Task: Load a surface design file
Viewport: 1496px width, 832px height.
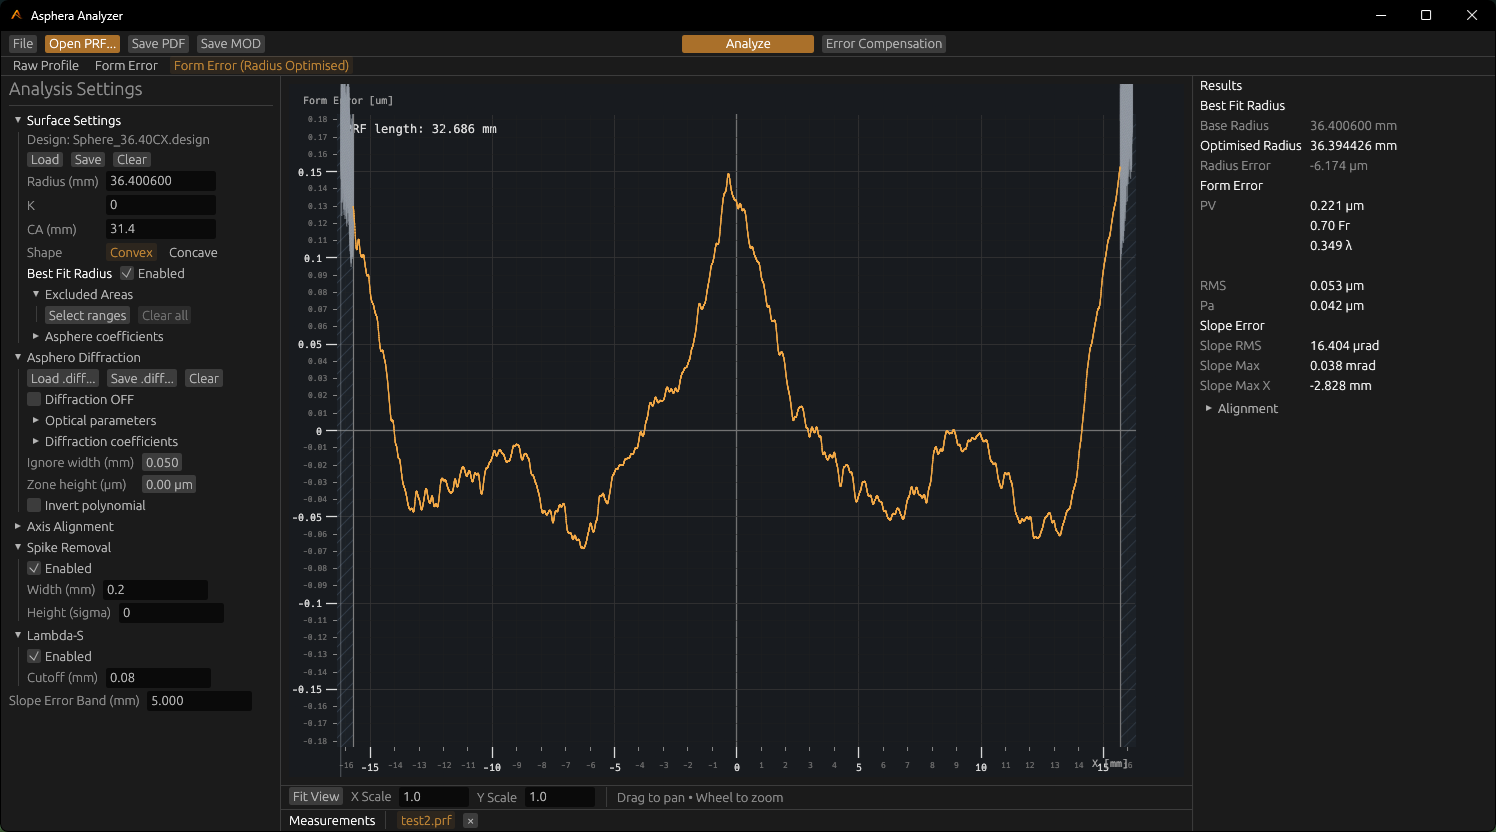Action: pyautogui.click(x=45, y=159)
